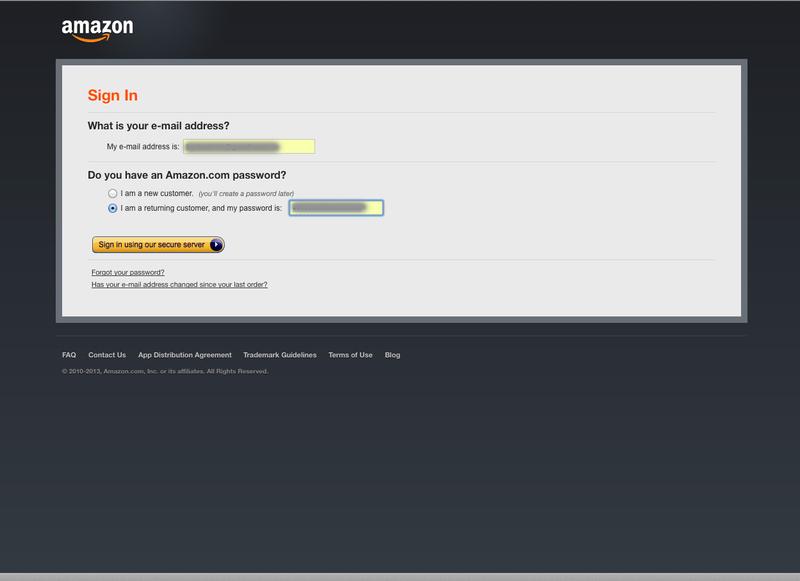Click the "Sign In" heading
Screen dimensions: 800x581
click(x=113, y=95)
